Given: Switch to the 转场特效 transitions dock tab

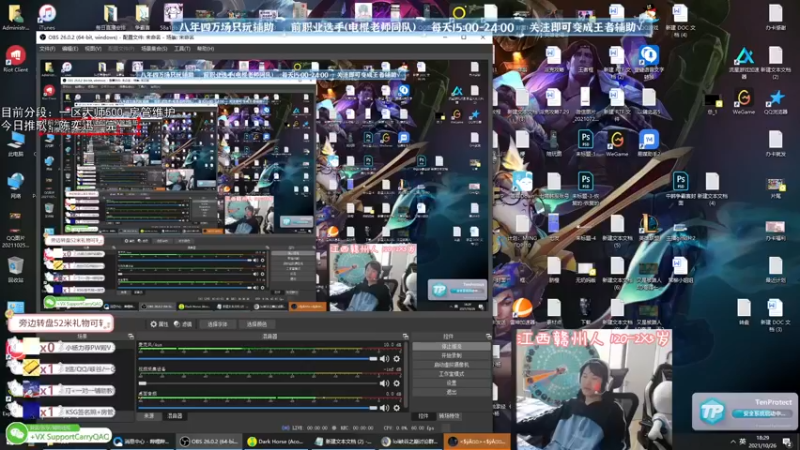Looking at the screenshot, I should [x=448, y=416].
